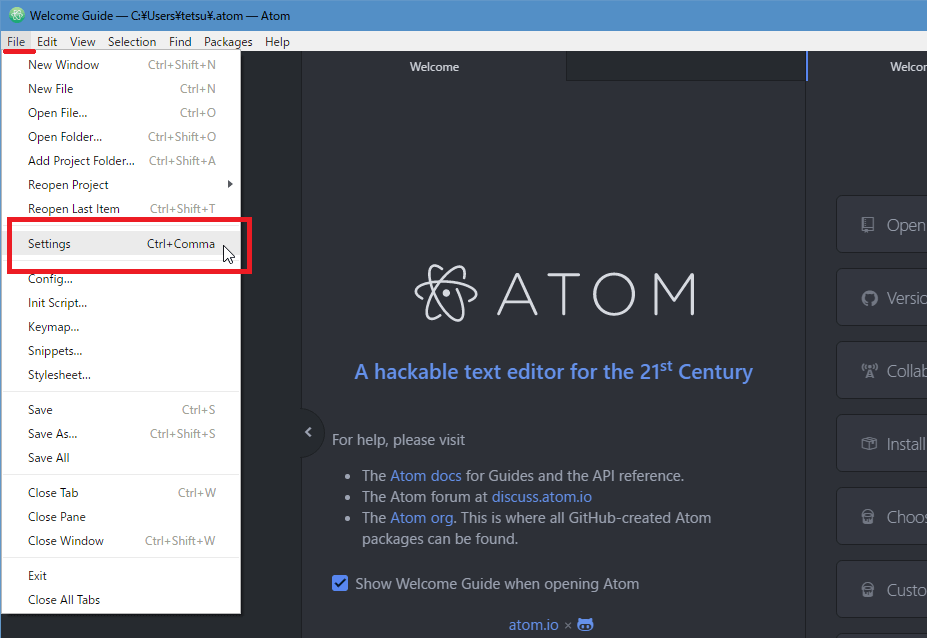Open the Packages menu

228,42
